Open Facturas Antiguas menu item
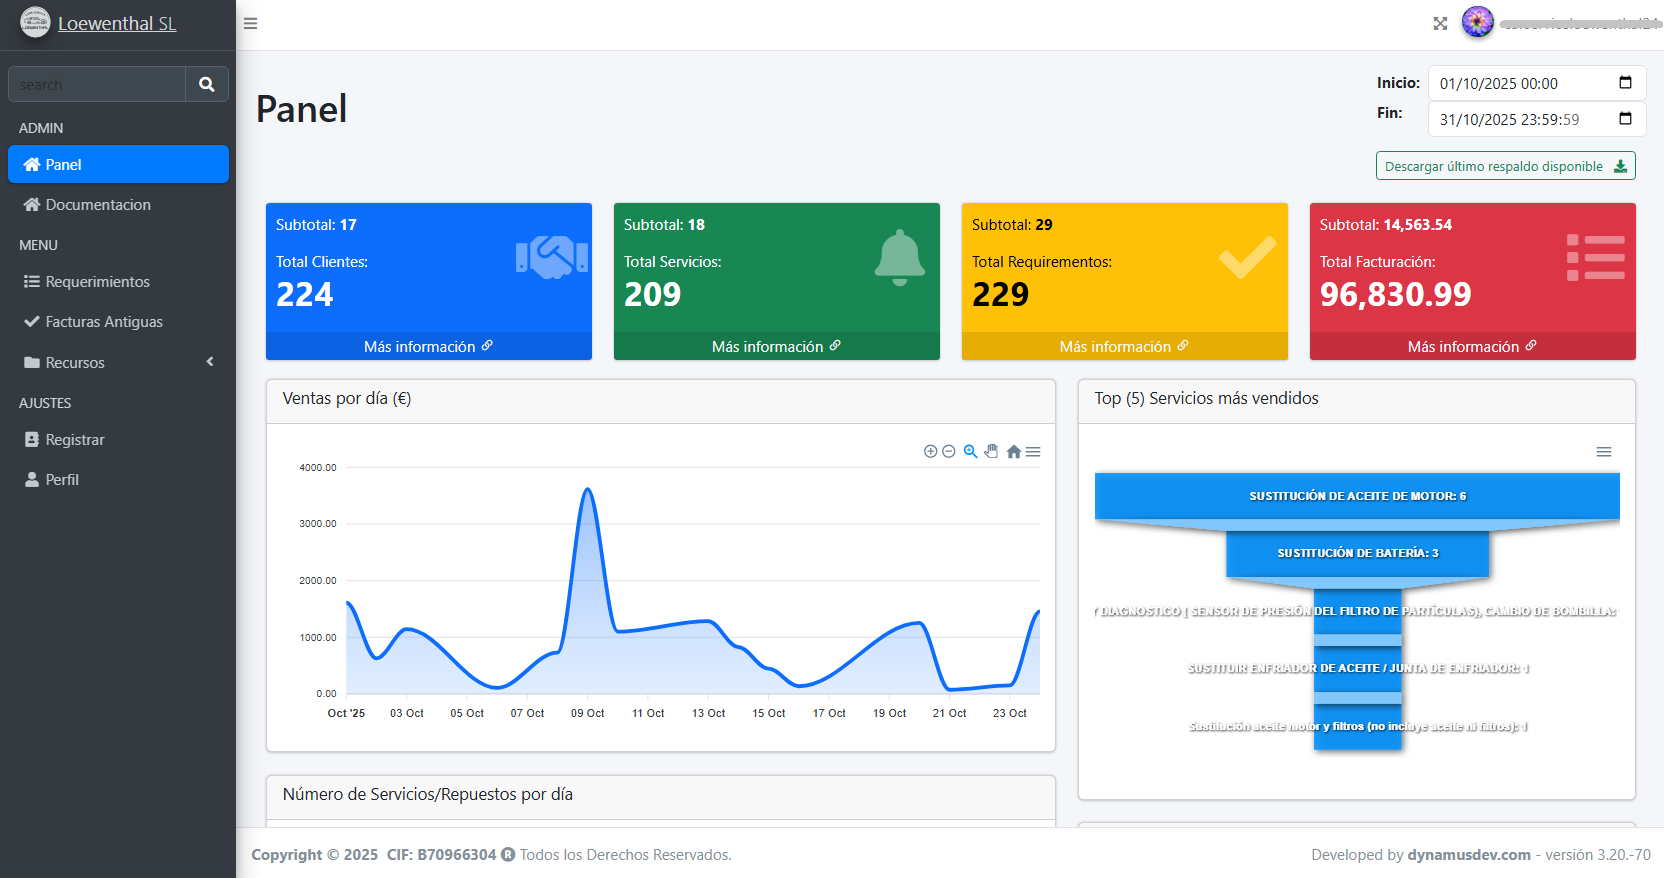Image resolution: width=1664 pixels, height=878 pixels. coord(104,322)
